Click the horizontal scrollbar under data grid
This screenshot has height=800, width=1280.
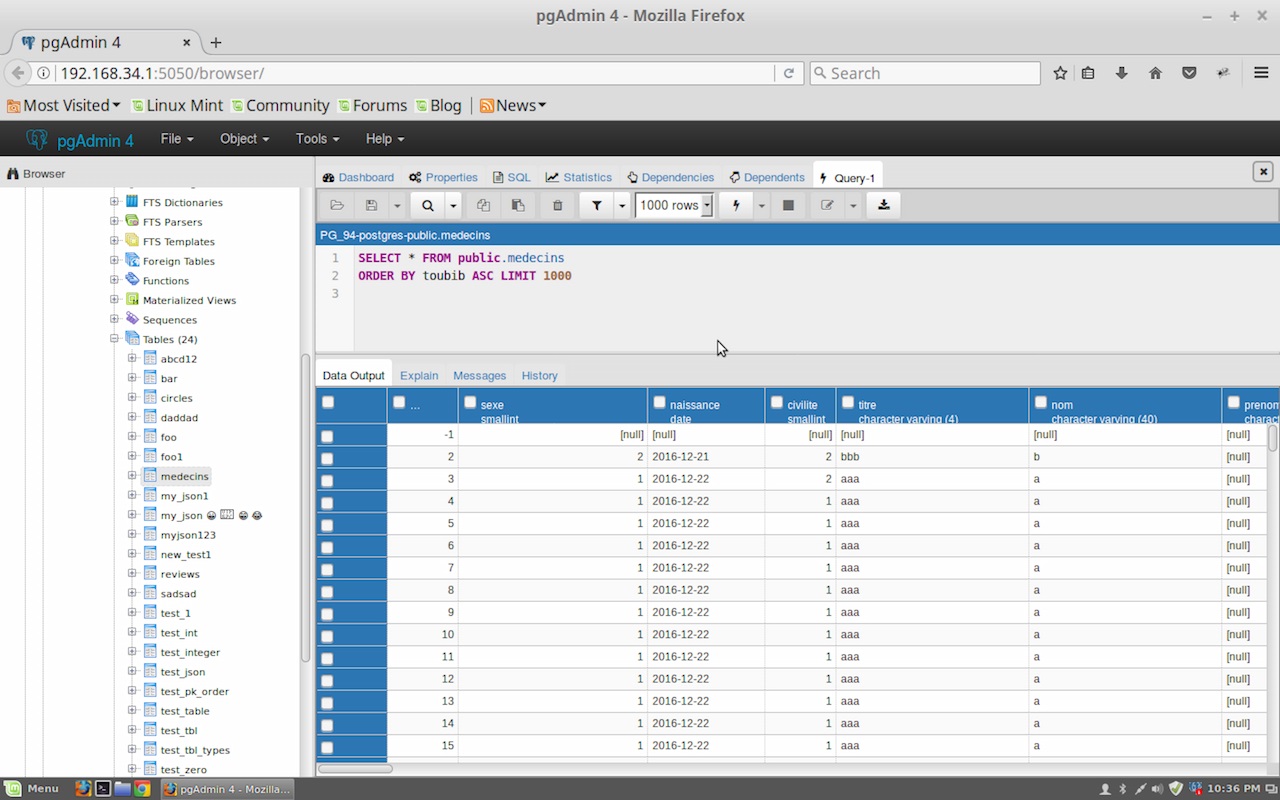(356, 769)
